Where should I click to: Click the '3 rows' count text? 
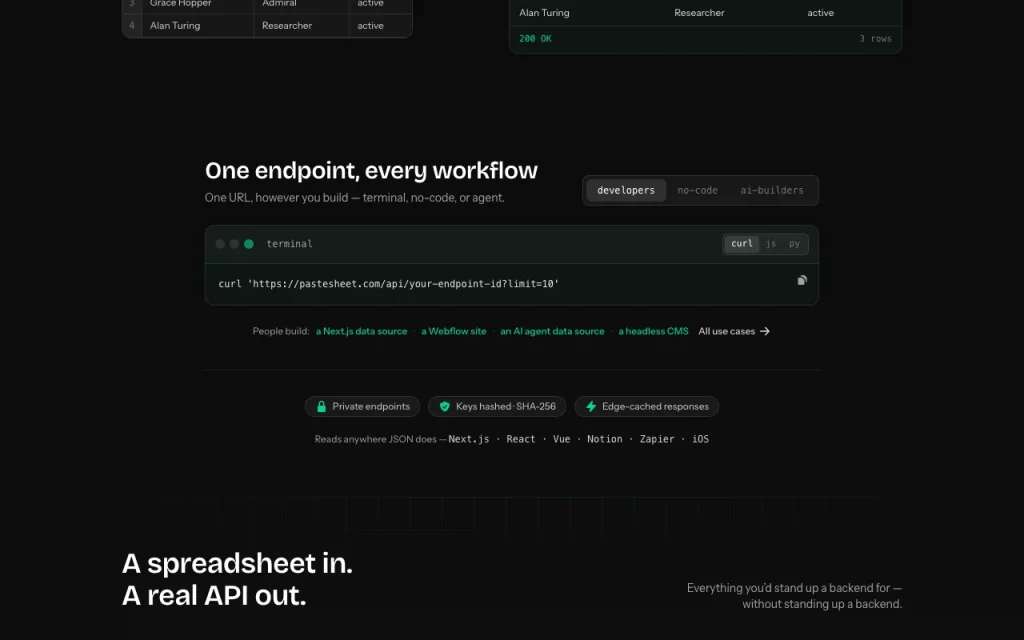coord(875,39)
